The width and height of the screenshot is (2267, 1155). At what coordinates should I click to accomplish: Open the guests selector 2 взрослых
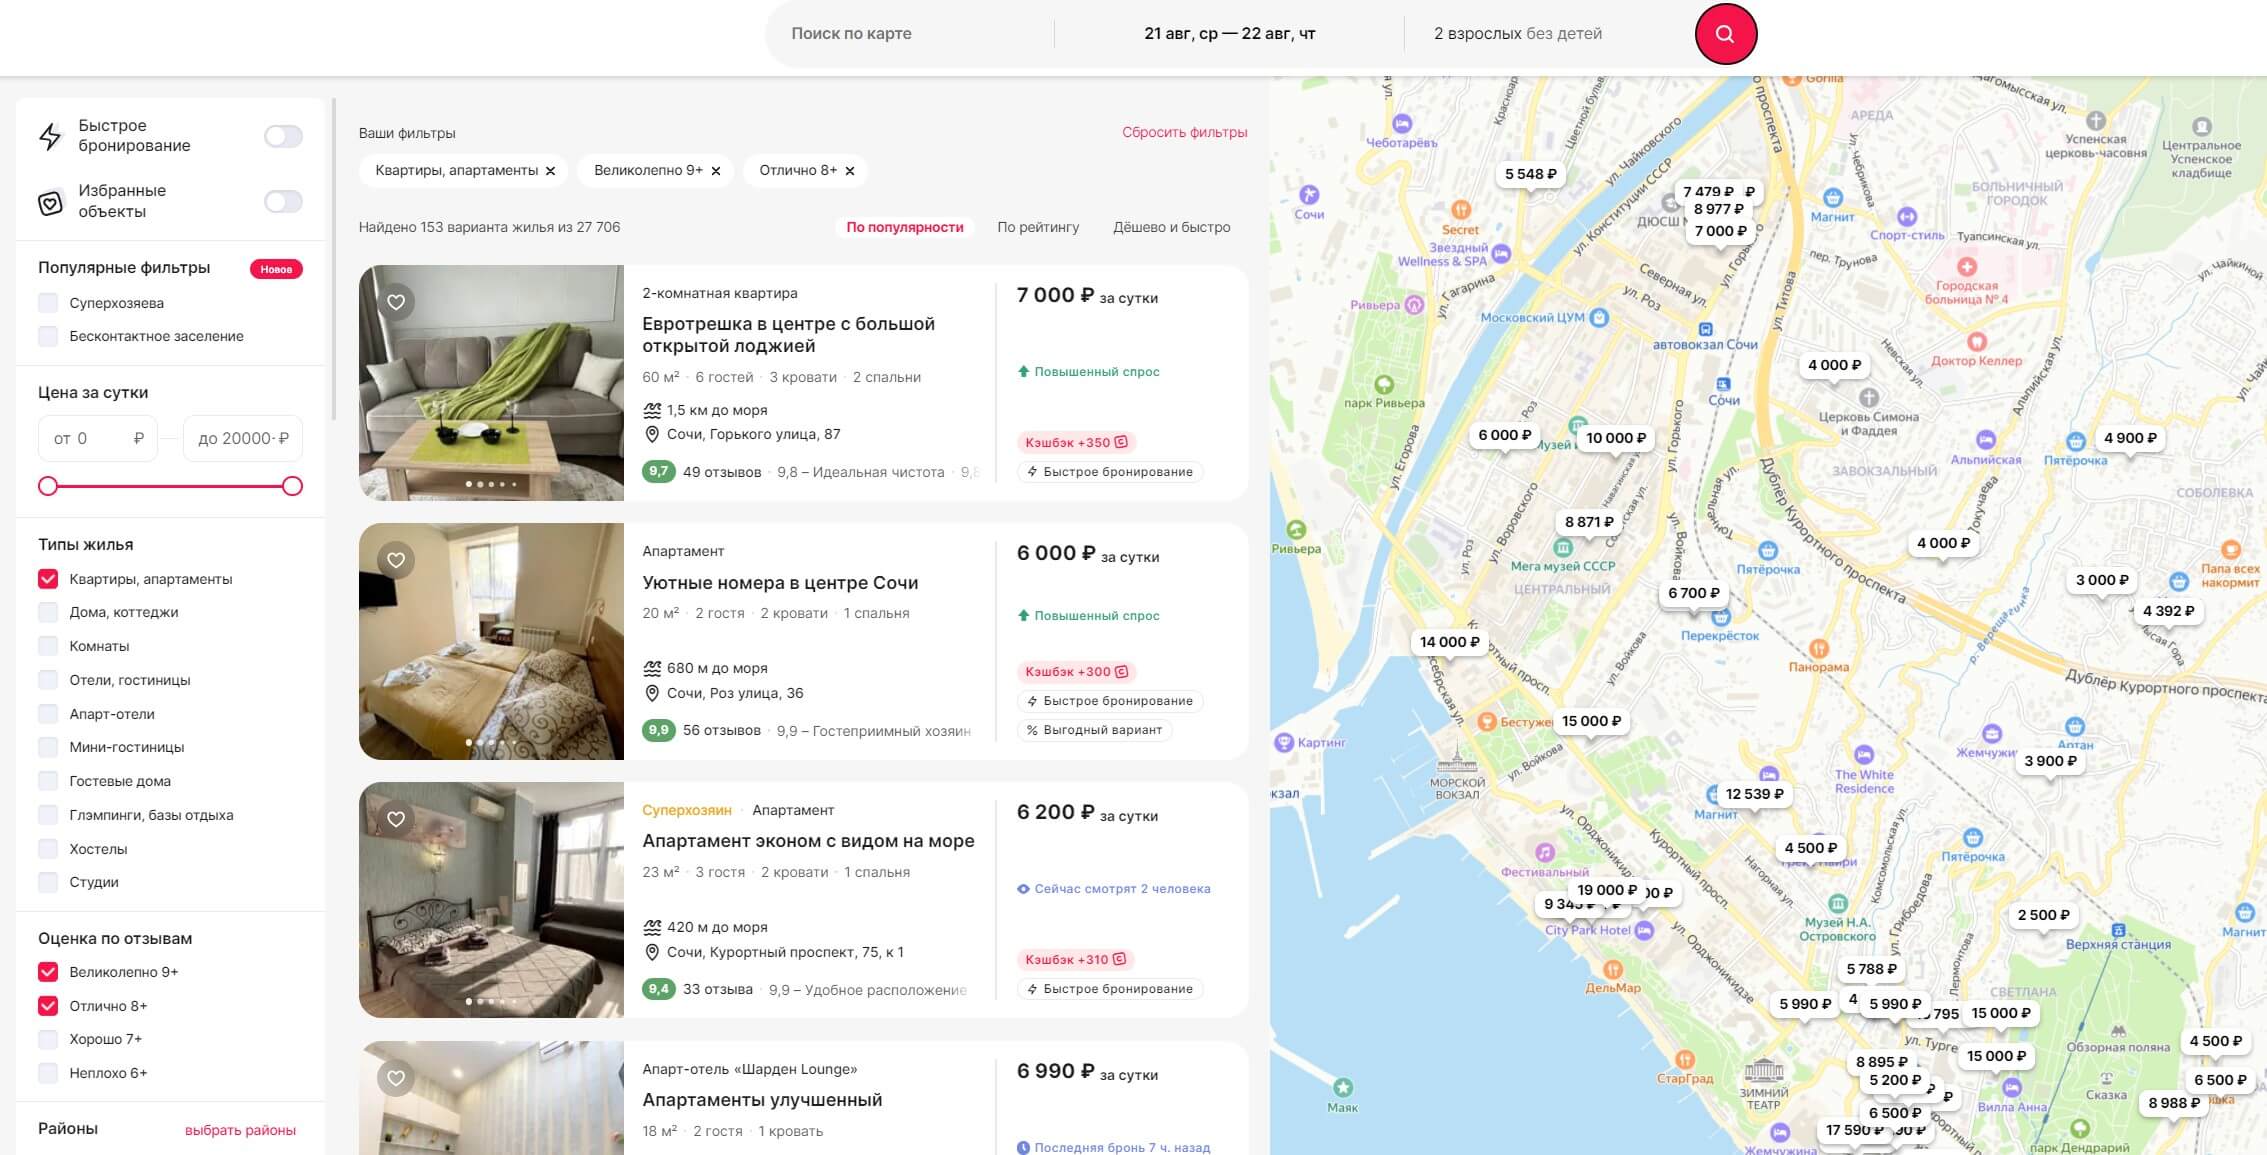coord(1517,34)
